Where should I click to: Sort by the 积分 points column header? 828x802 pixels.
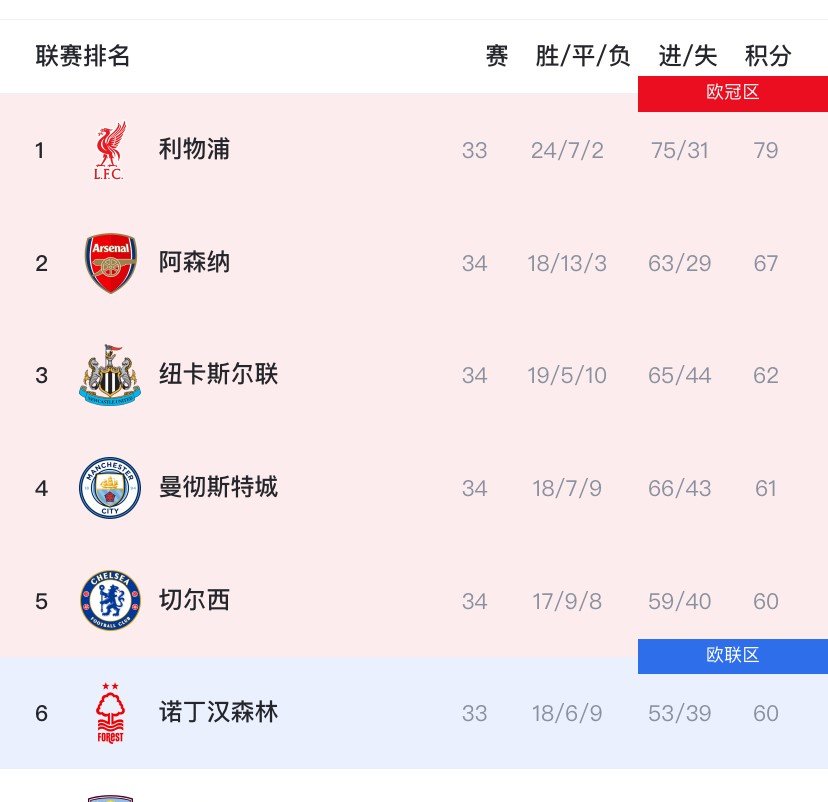[765, 56]
